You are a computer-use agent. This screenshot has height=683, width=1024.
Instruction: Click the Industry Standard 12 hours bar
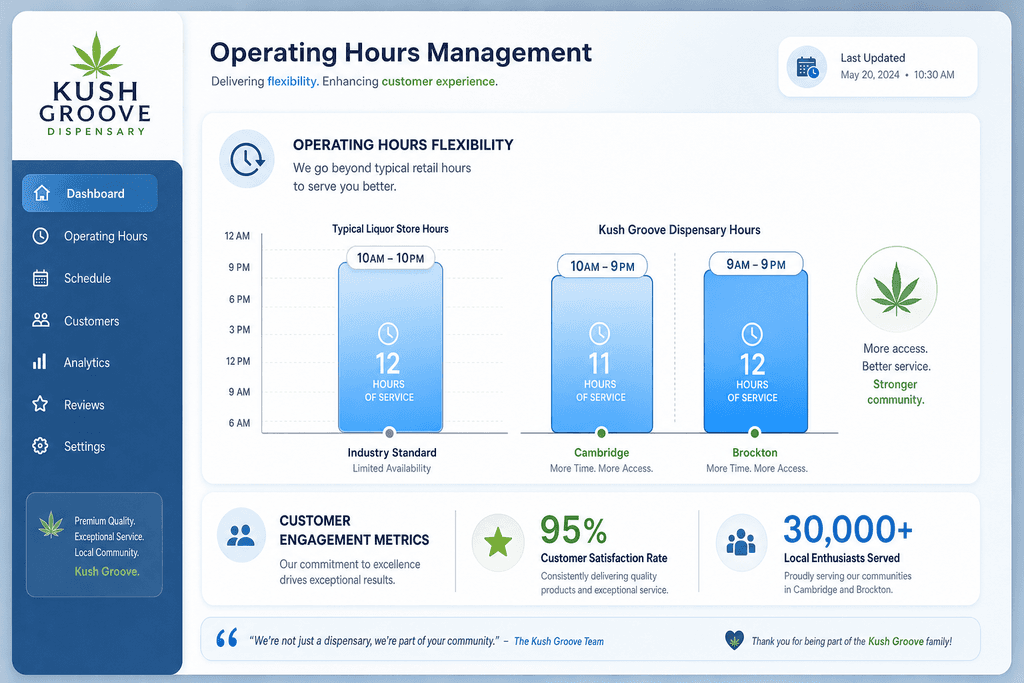click(391, 347)
